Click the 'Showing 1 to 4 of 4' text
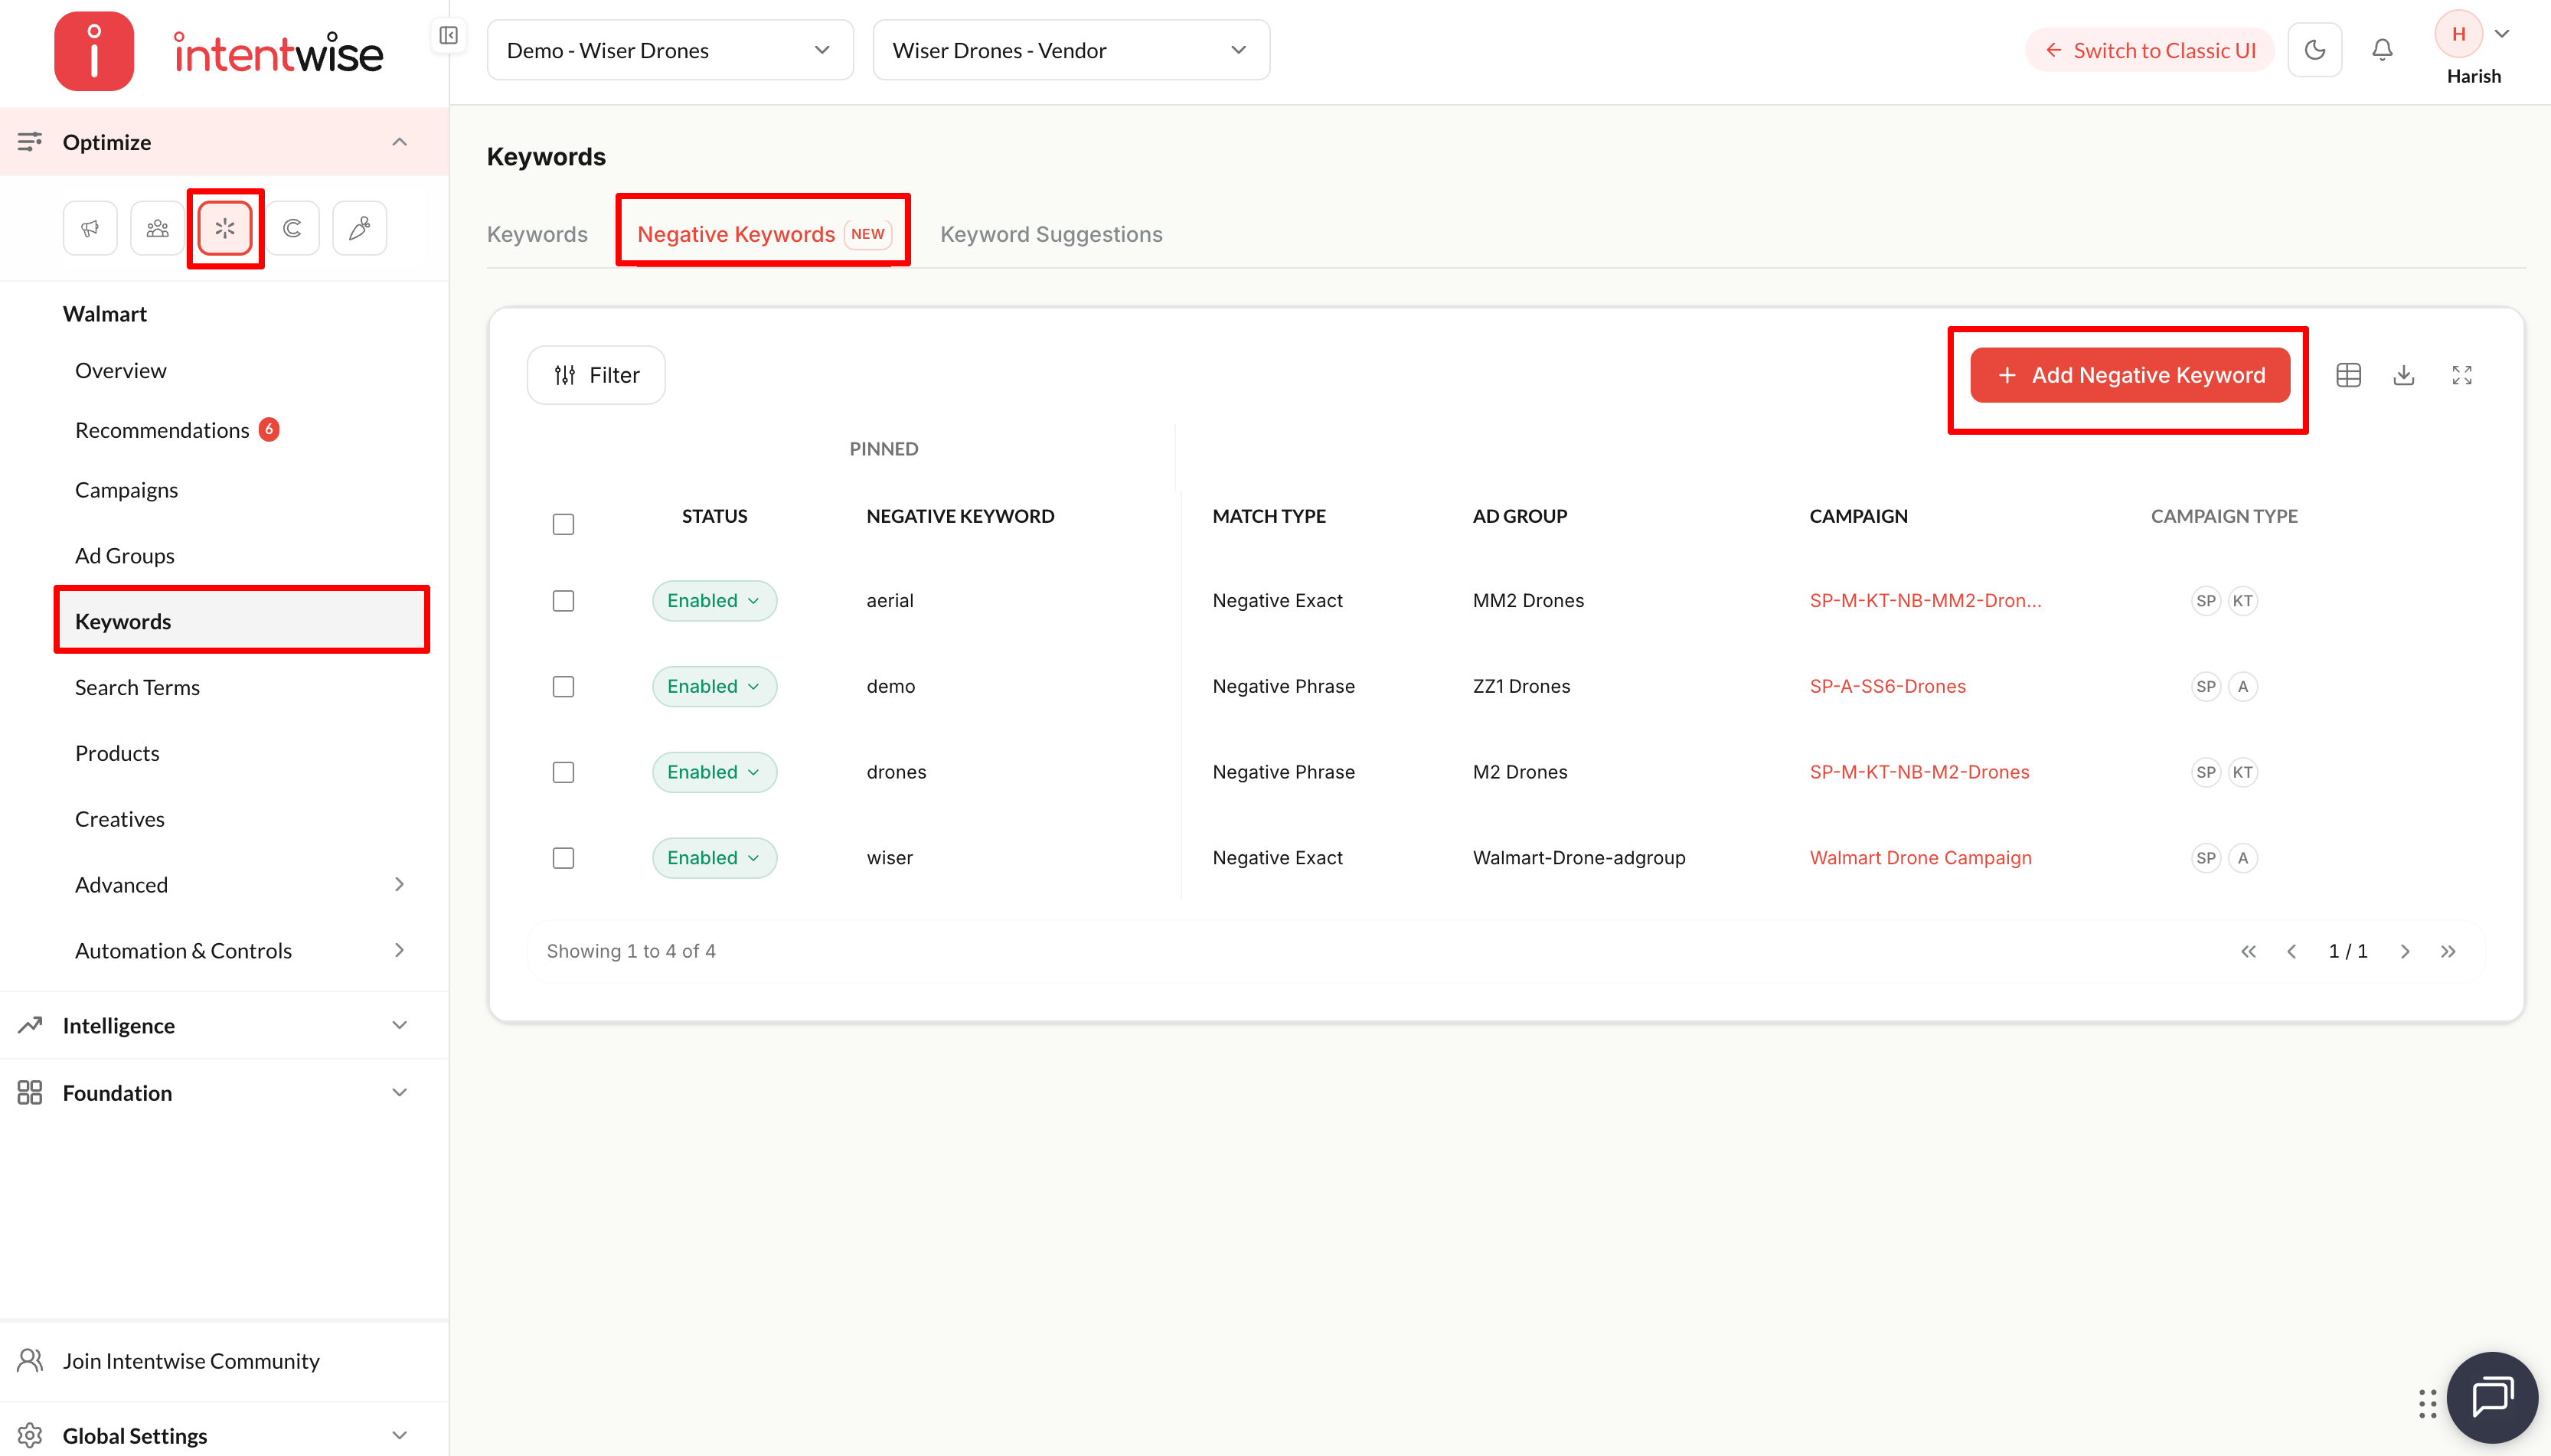The height and width of the screenshot is (1456, 2551). click(631, 951)
